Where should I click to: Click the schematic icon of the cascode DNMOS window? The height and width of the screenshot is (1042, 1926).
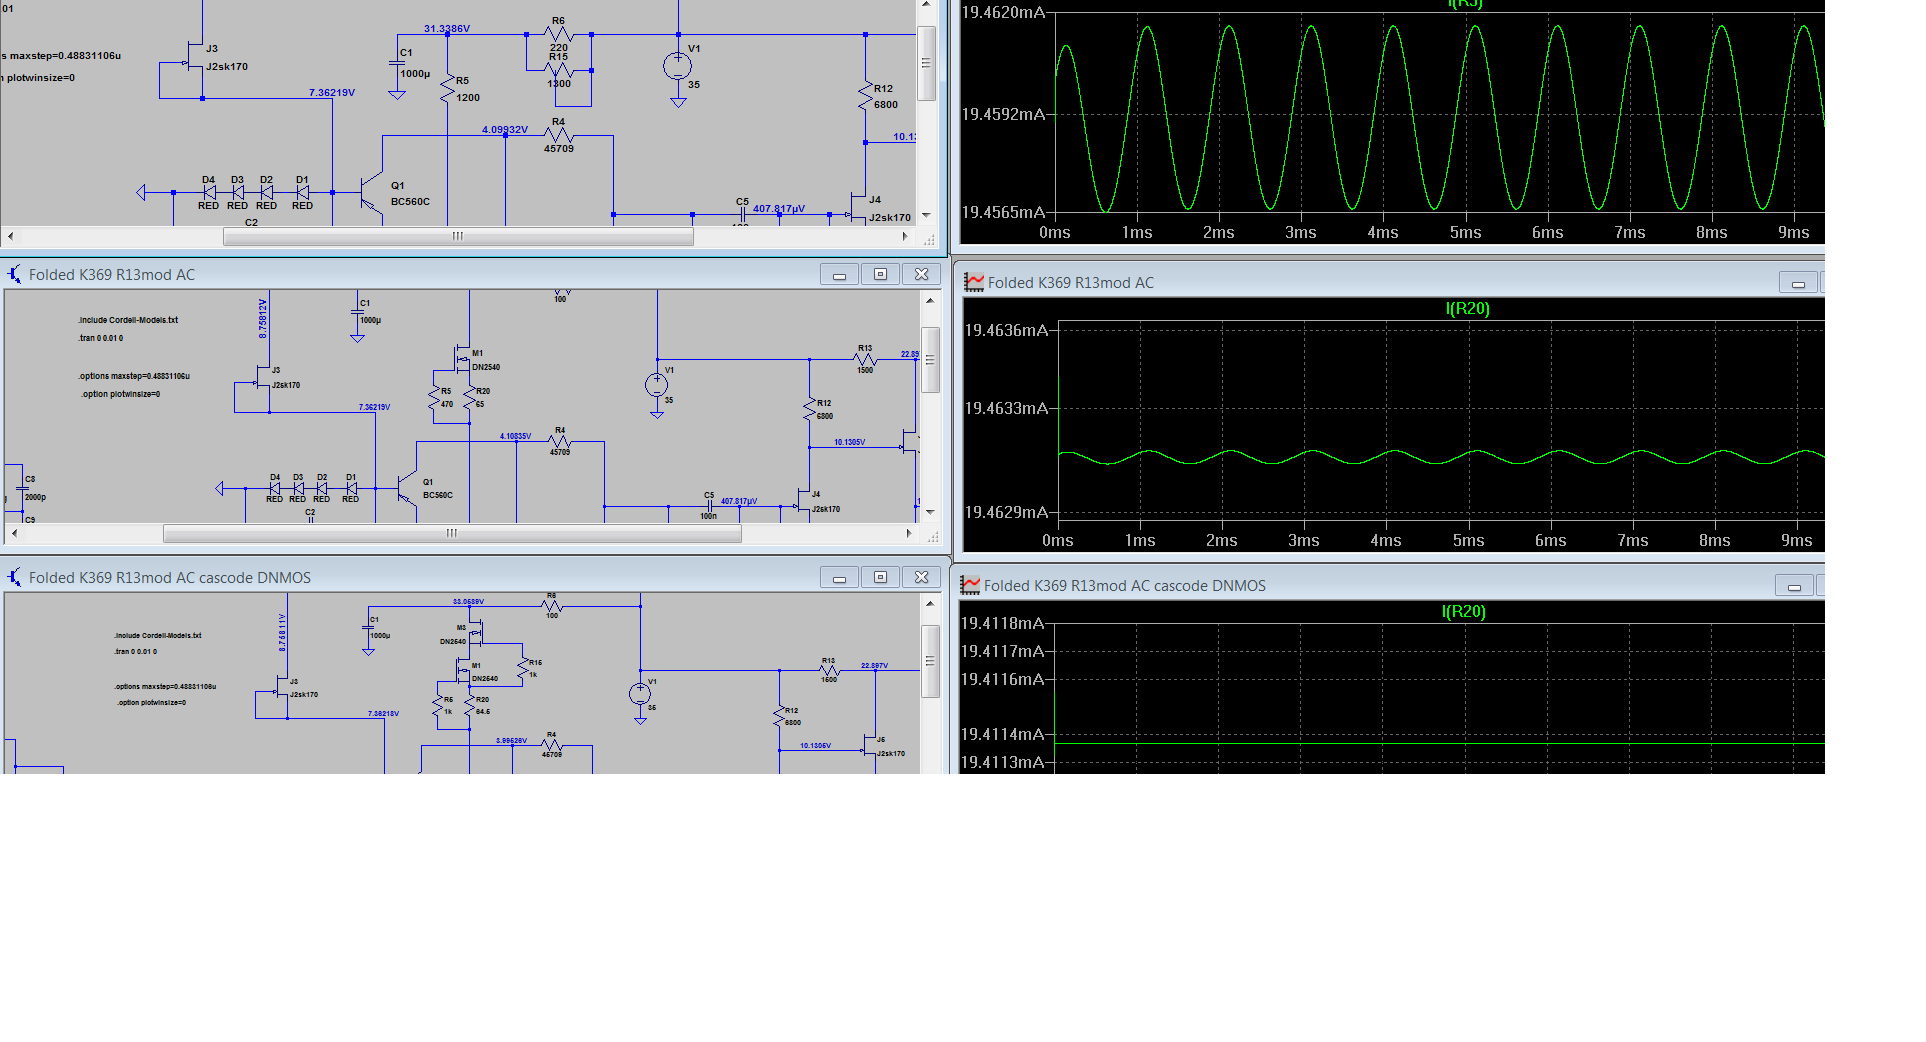[14, 577]
